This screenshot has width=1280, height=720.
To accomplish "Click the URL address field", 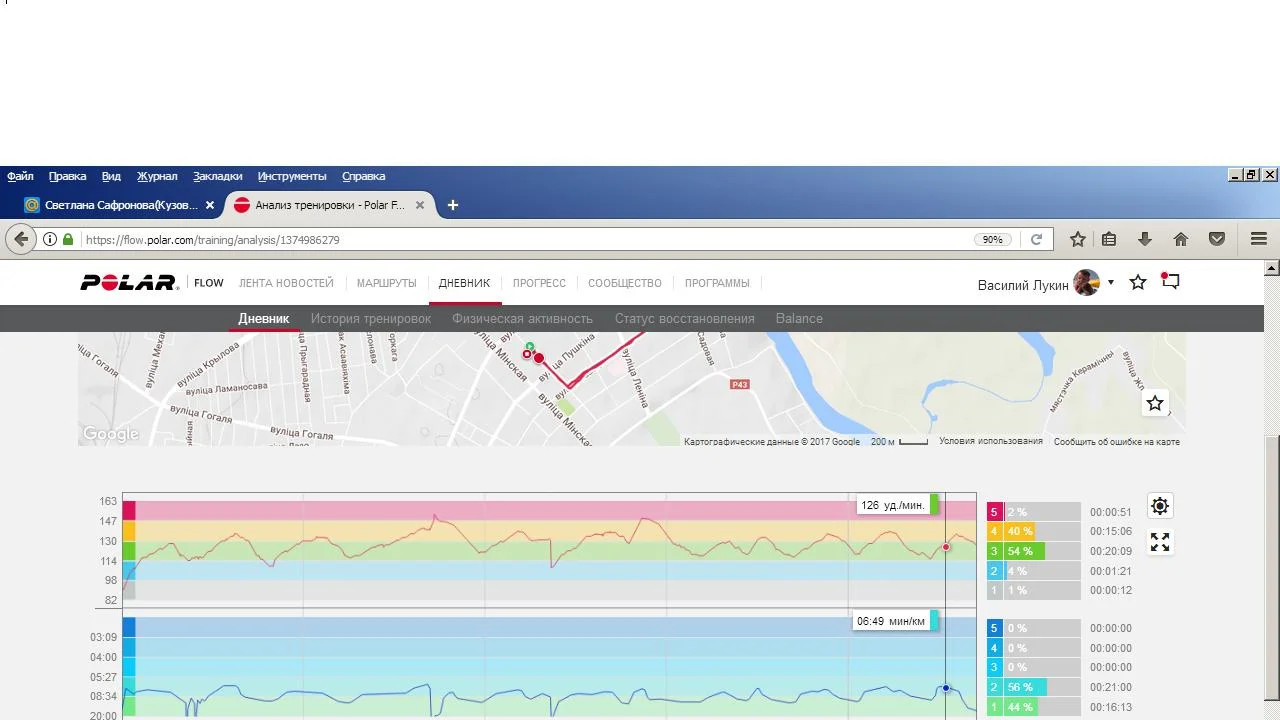I will [x=520, y=240].
